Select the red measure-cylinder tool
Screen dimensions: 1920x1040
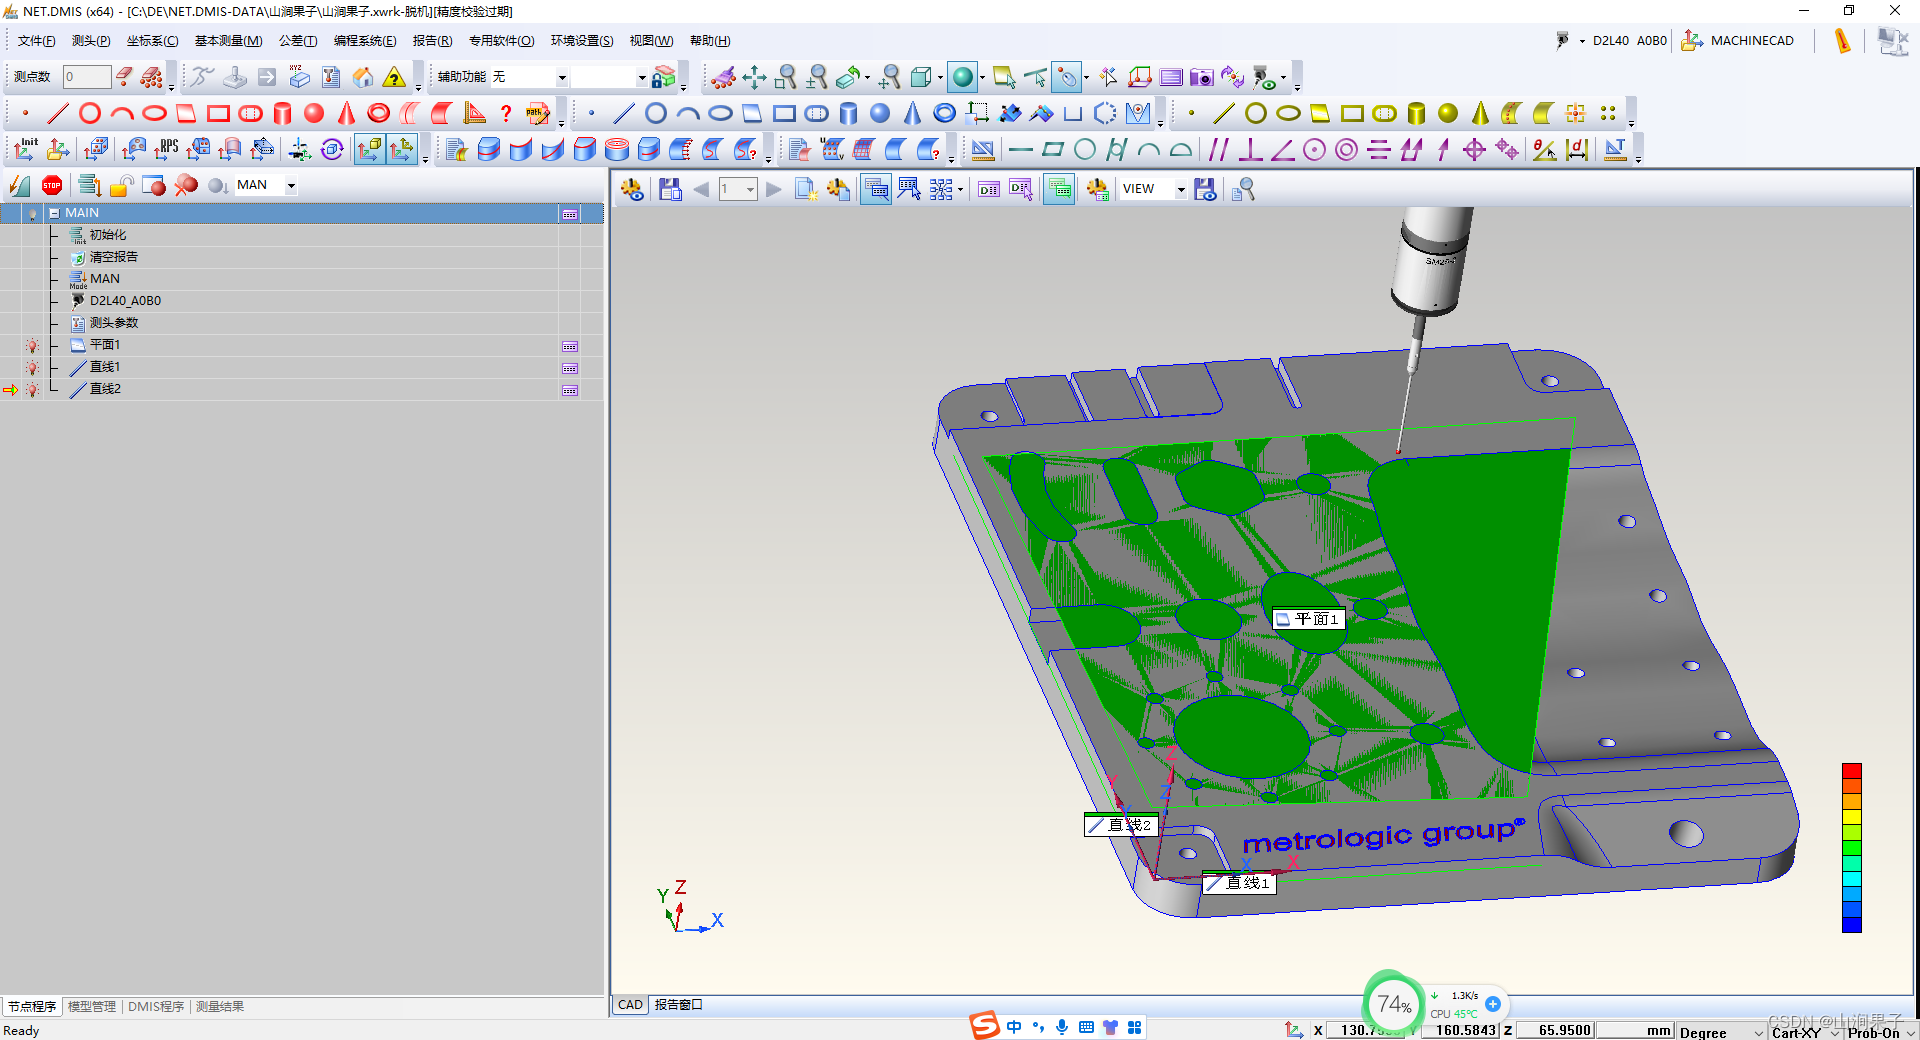tap(283, 113)
